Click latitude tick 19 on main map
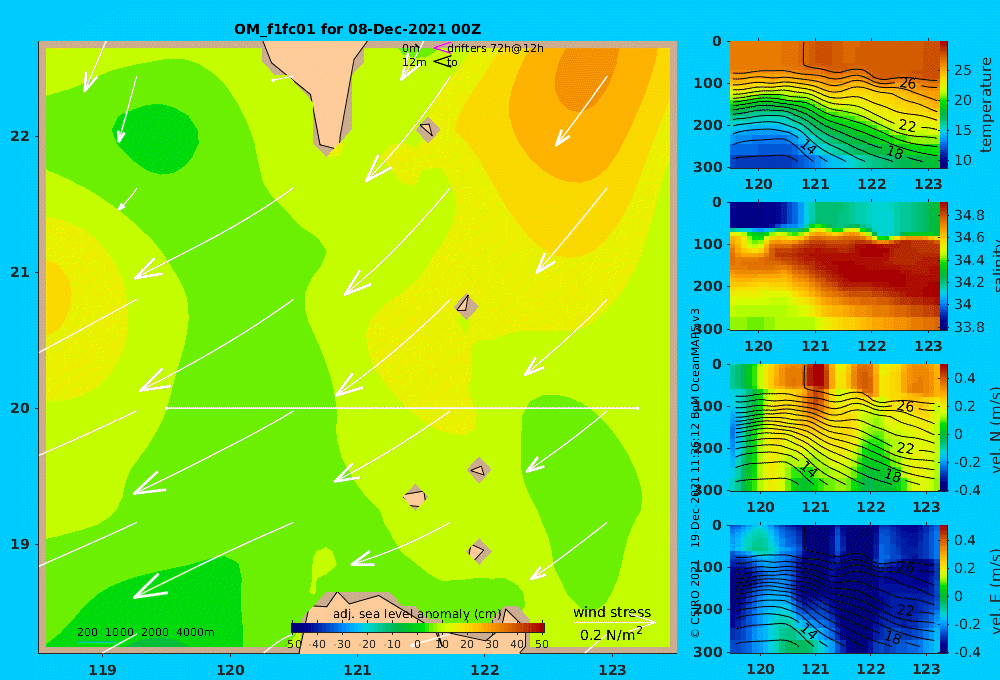Viewport: 1000px width, 680px height. tap(19, 544)
